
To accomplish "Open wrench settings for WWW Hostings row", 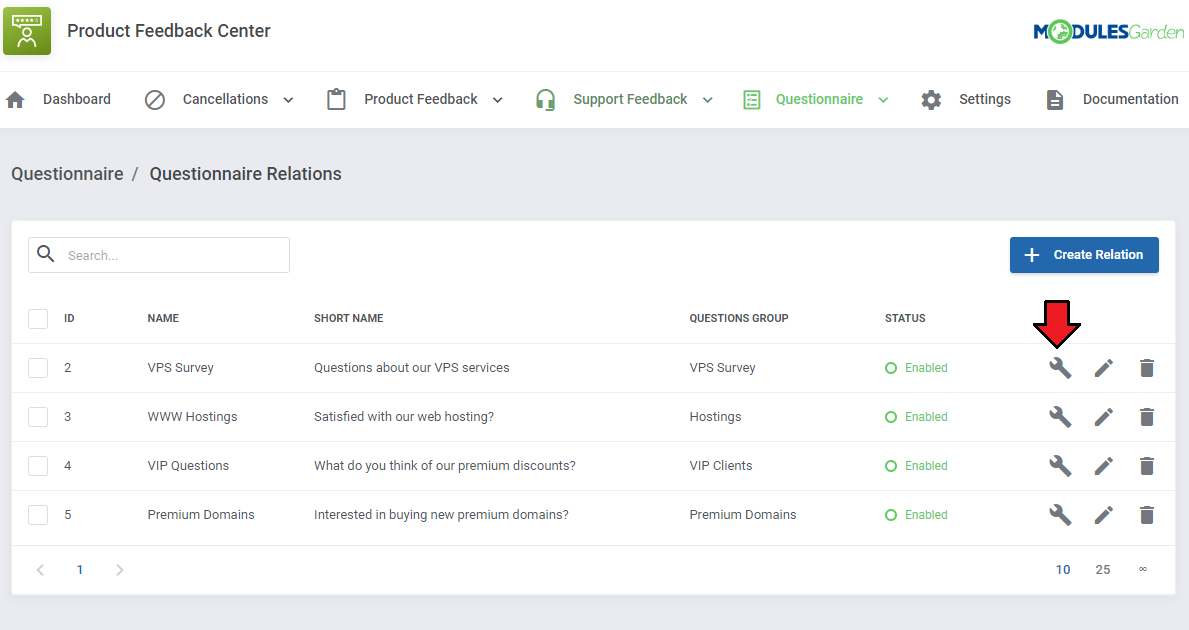I will (x=1060, y=417).
